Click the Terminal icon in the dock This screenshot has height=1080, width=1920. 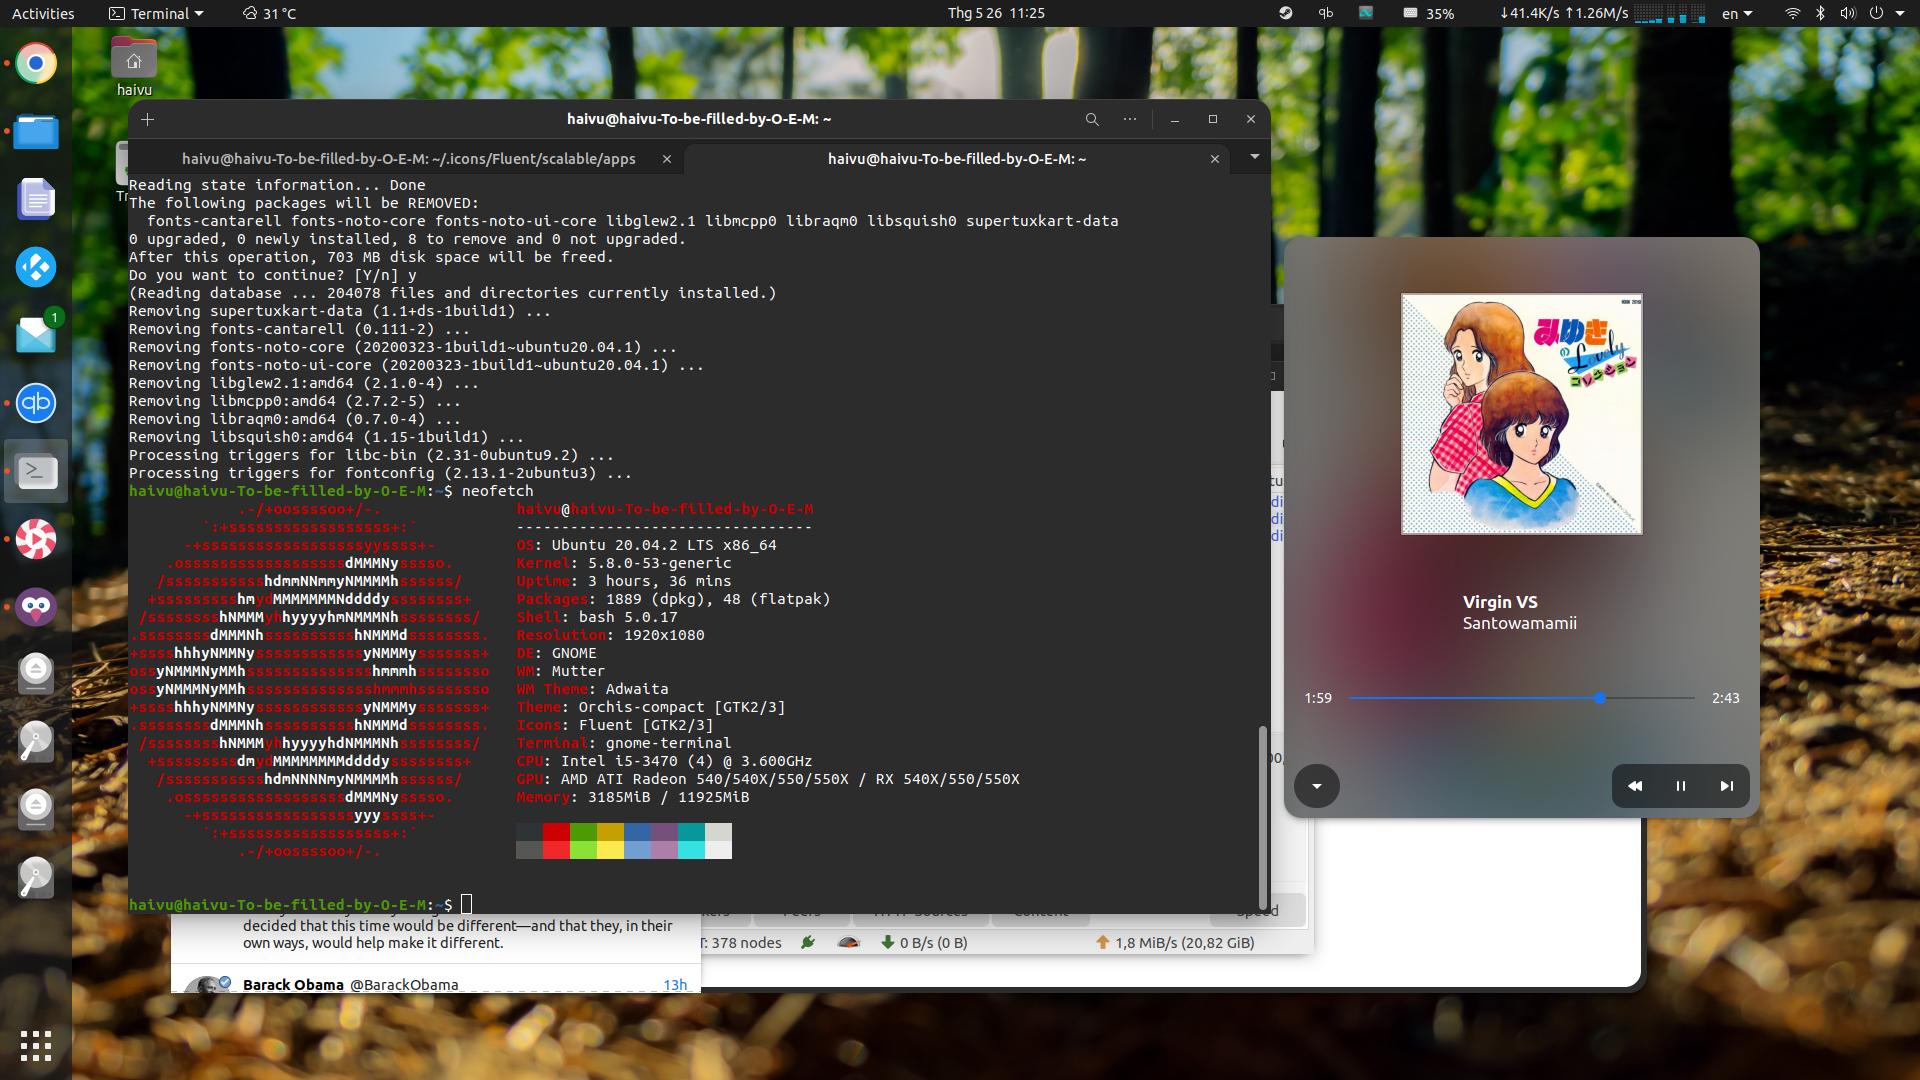coord(36,471)
